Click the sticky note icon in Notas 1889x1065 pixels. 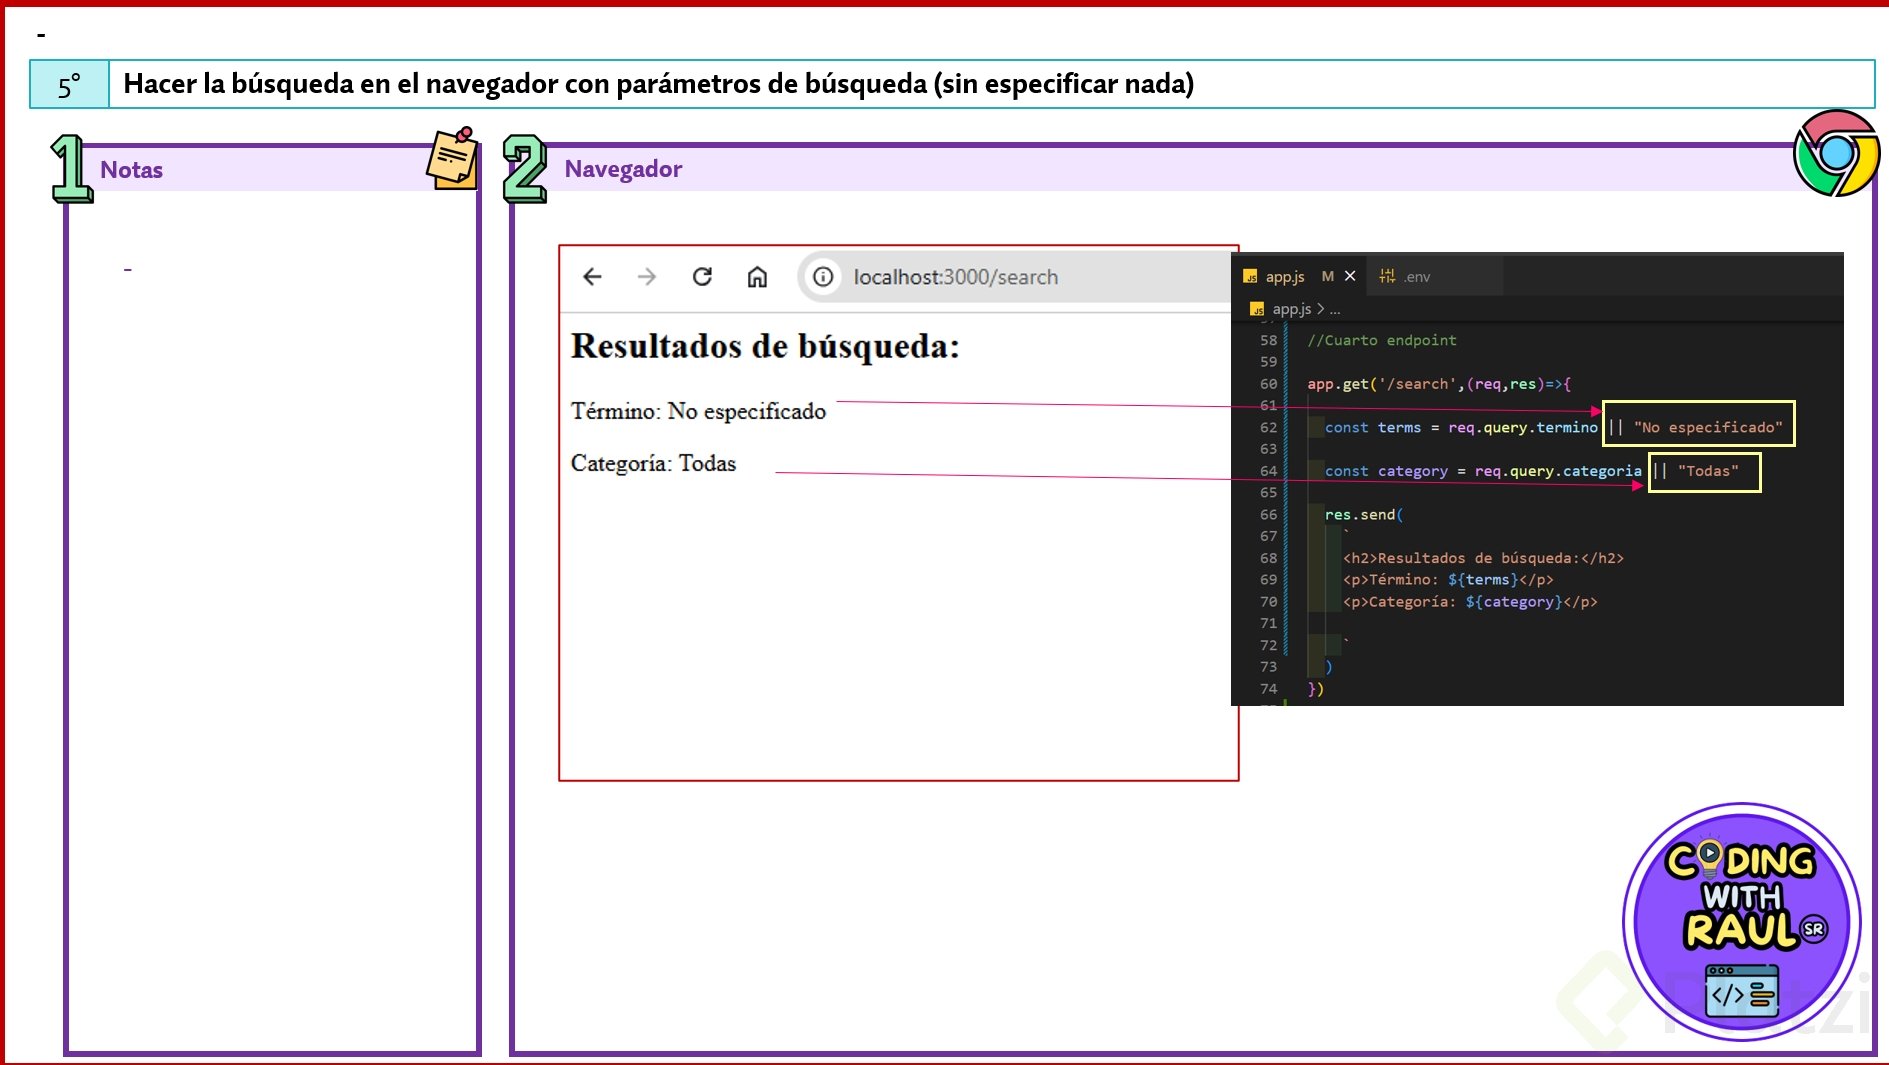click(x=453, y=157)
